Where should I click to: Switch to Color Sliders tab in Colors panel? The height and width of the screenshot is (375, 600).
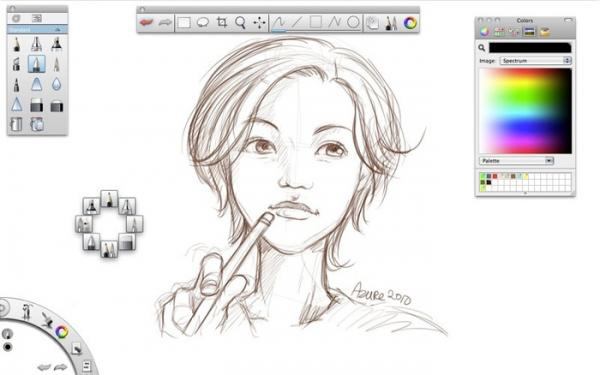pos(499,32)
